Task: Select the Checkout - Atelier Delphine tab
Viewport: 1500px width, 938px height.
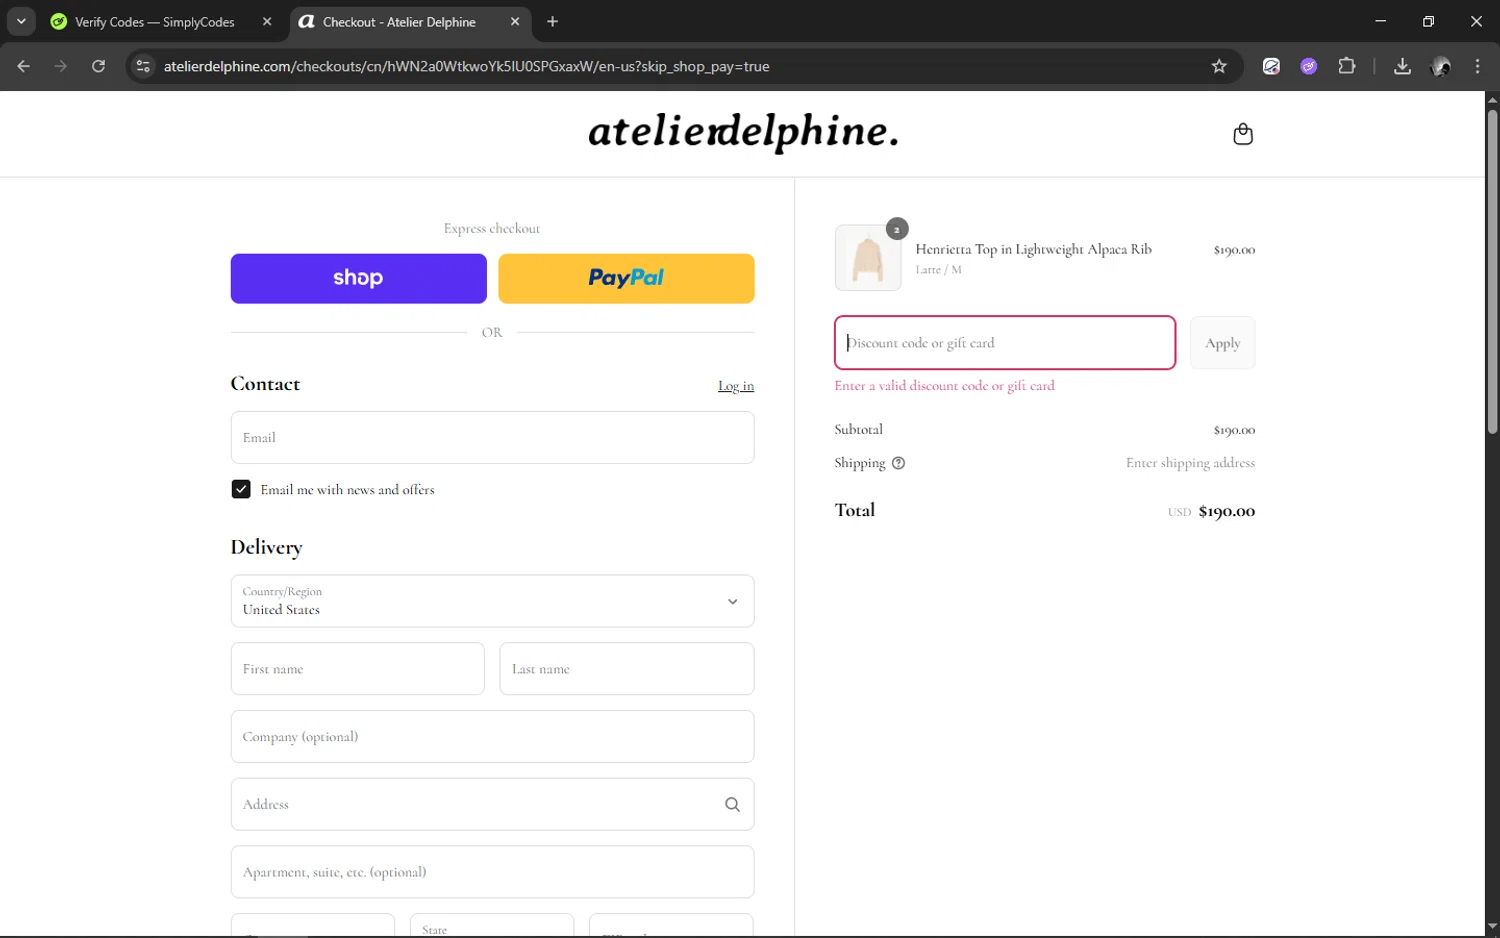Action: [399, 21]
